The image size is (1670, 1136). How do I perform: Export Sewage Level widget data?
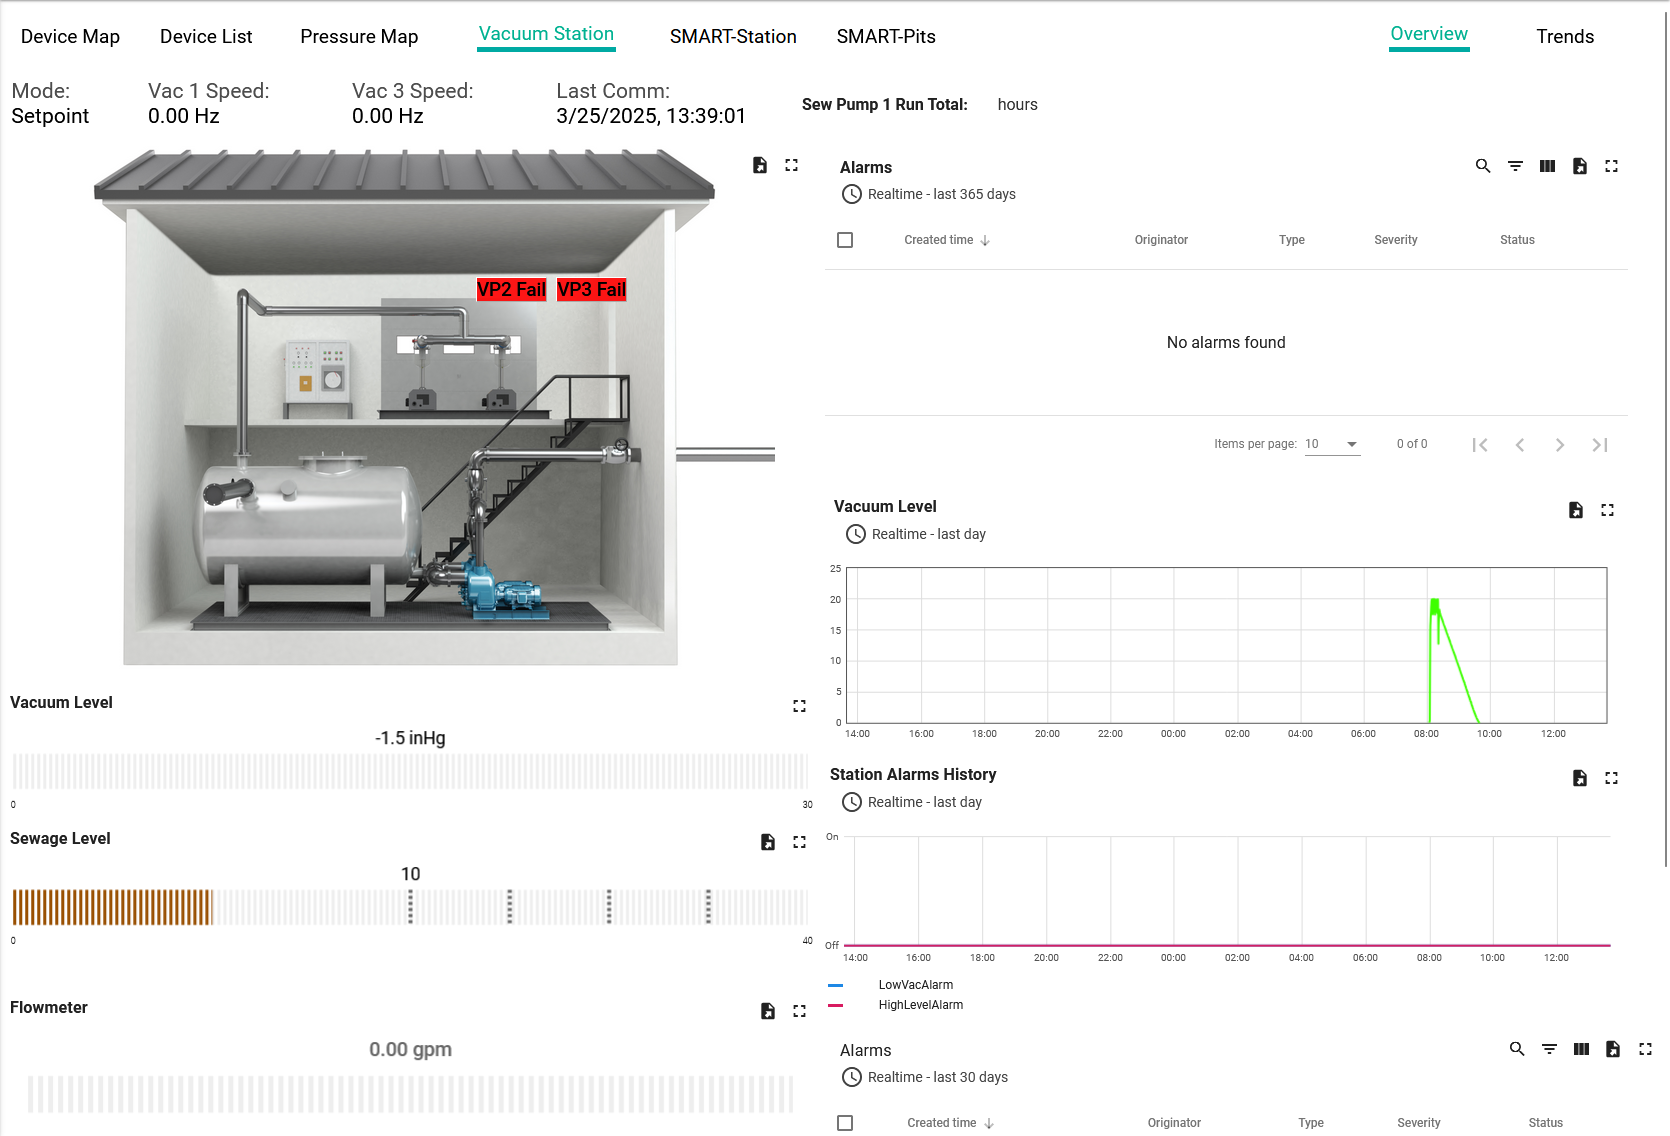(x=768, y=842)
